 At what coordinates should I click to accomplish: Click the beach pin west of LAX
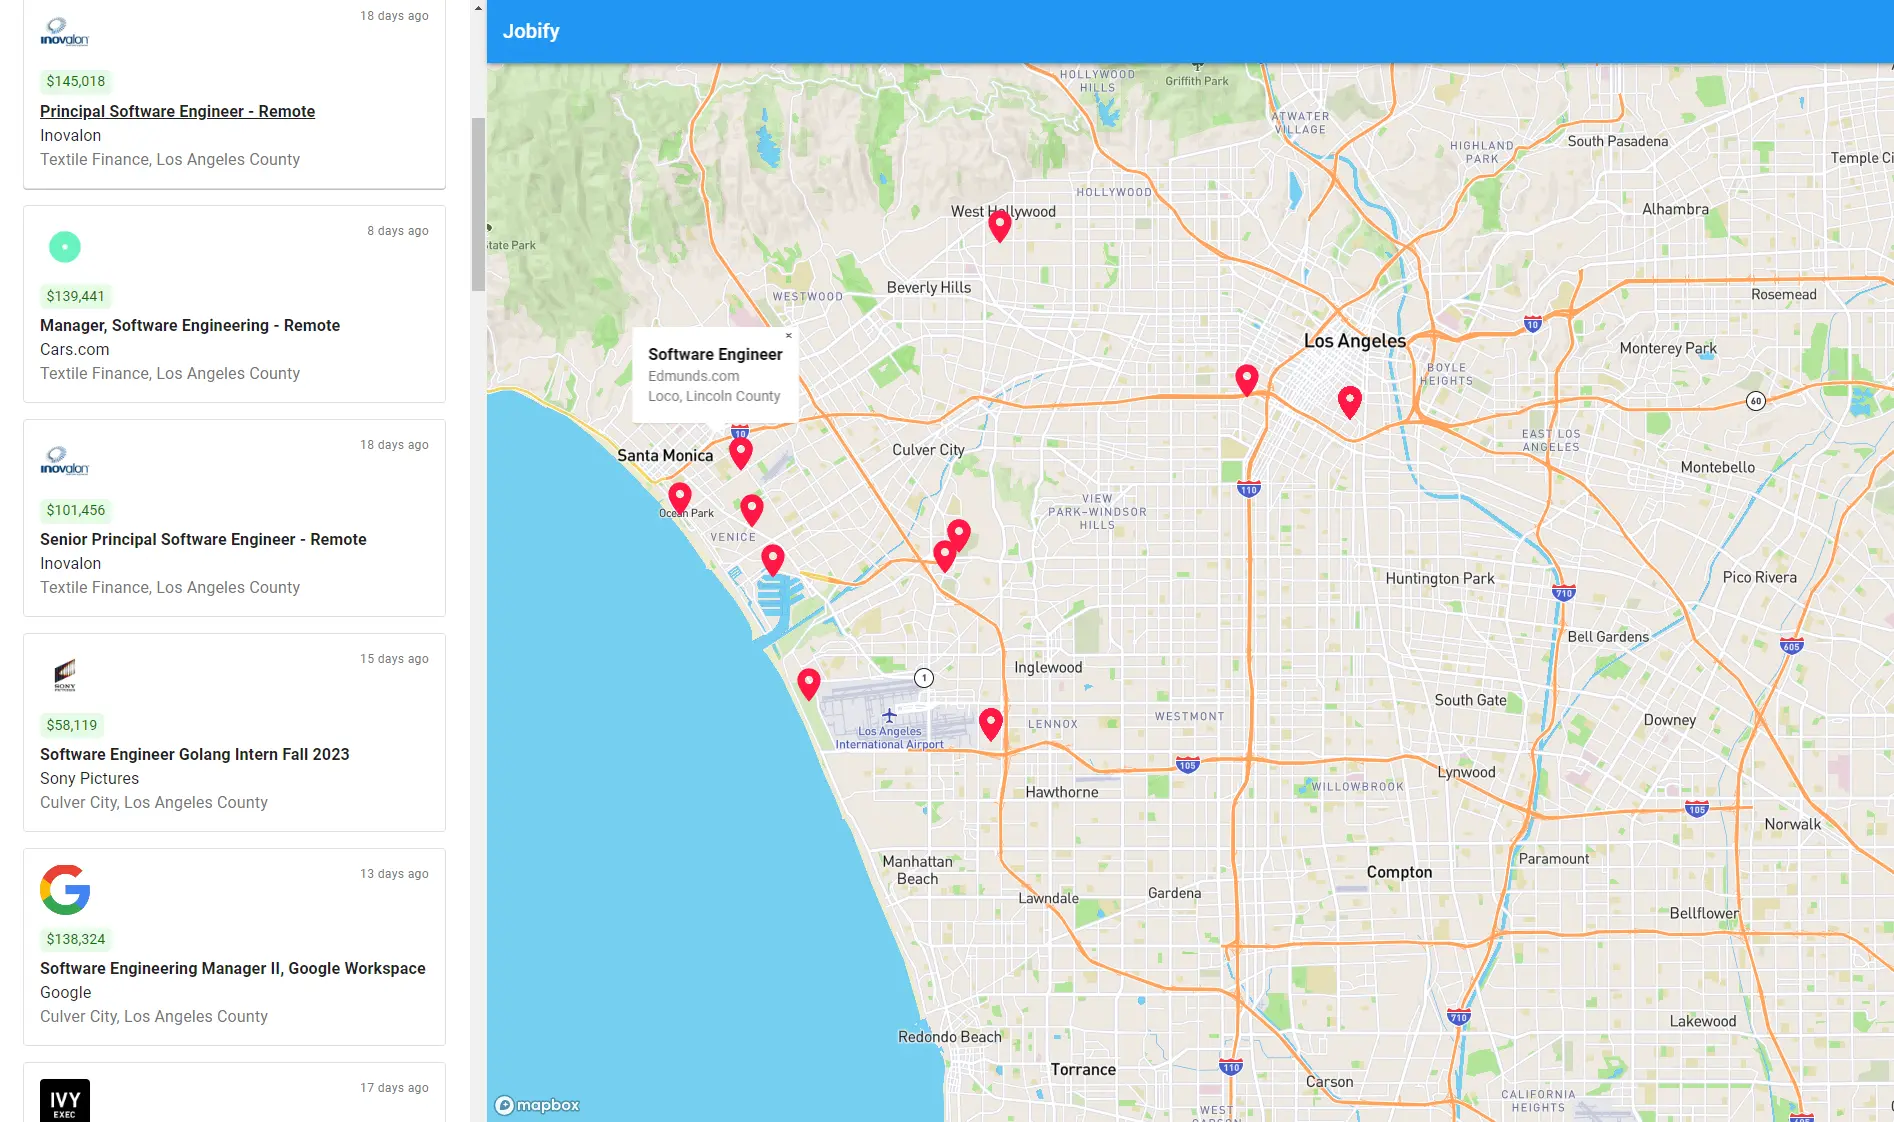tap(808, 683)
